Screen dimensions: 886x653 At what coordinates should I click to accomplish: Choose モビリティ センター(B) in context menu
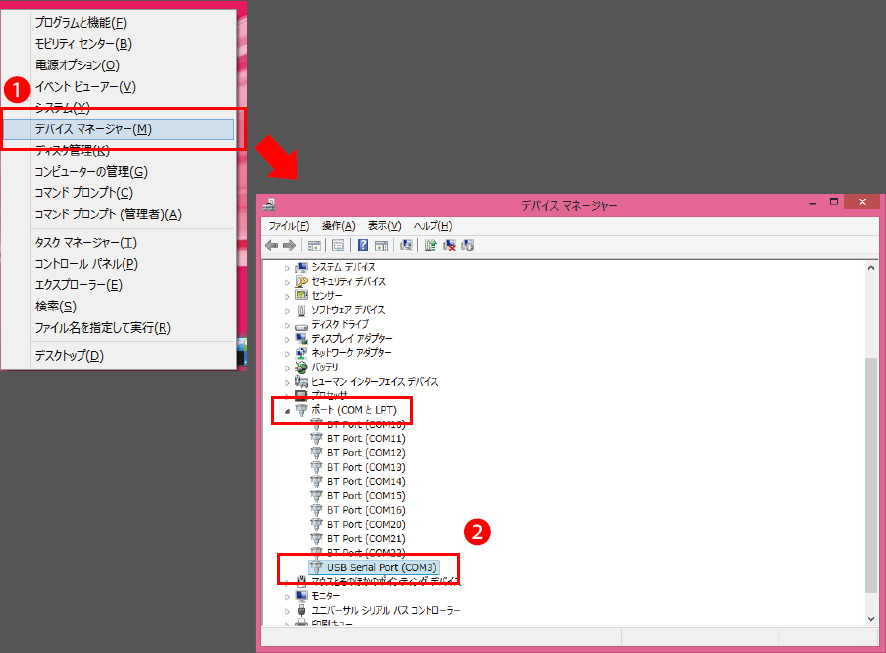click(x=119, y=44)
